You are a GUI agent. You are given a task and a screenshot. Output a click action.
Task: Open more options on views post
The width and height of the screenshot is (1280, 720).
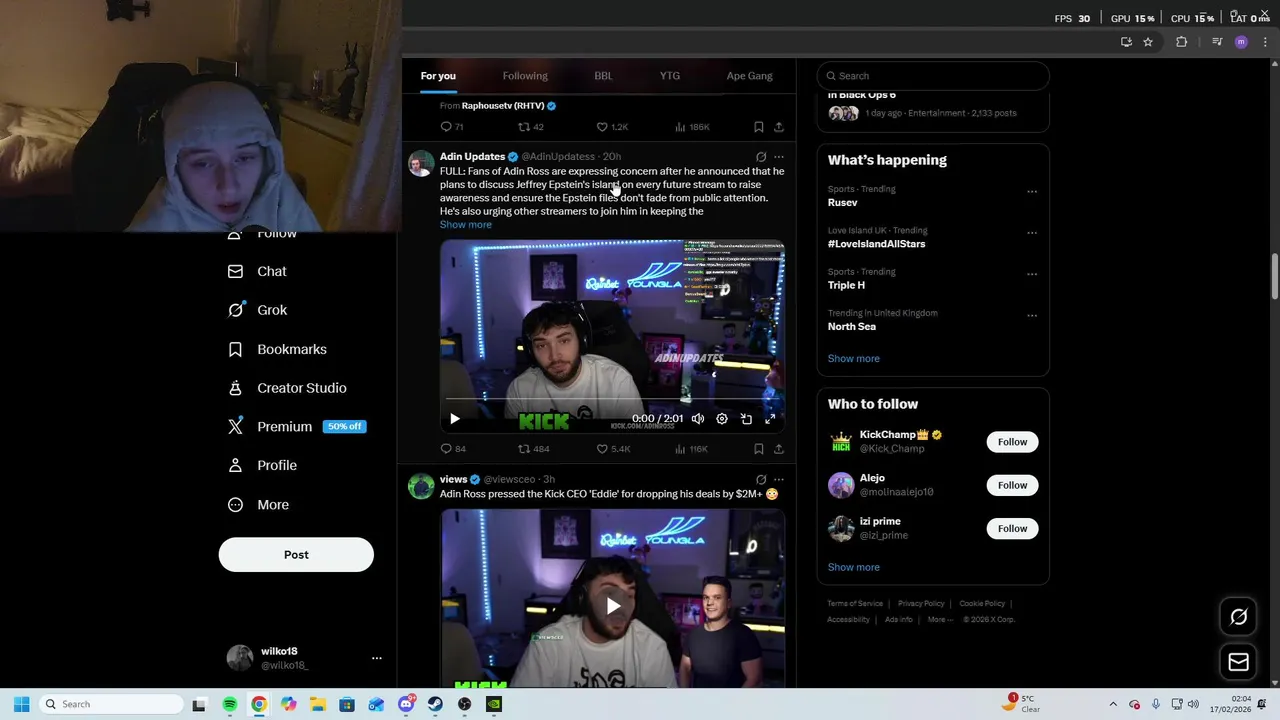coord(779,480)
